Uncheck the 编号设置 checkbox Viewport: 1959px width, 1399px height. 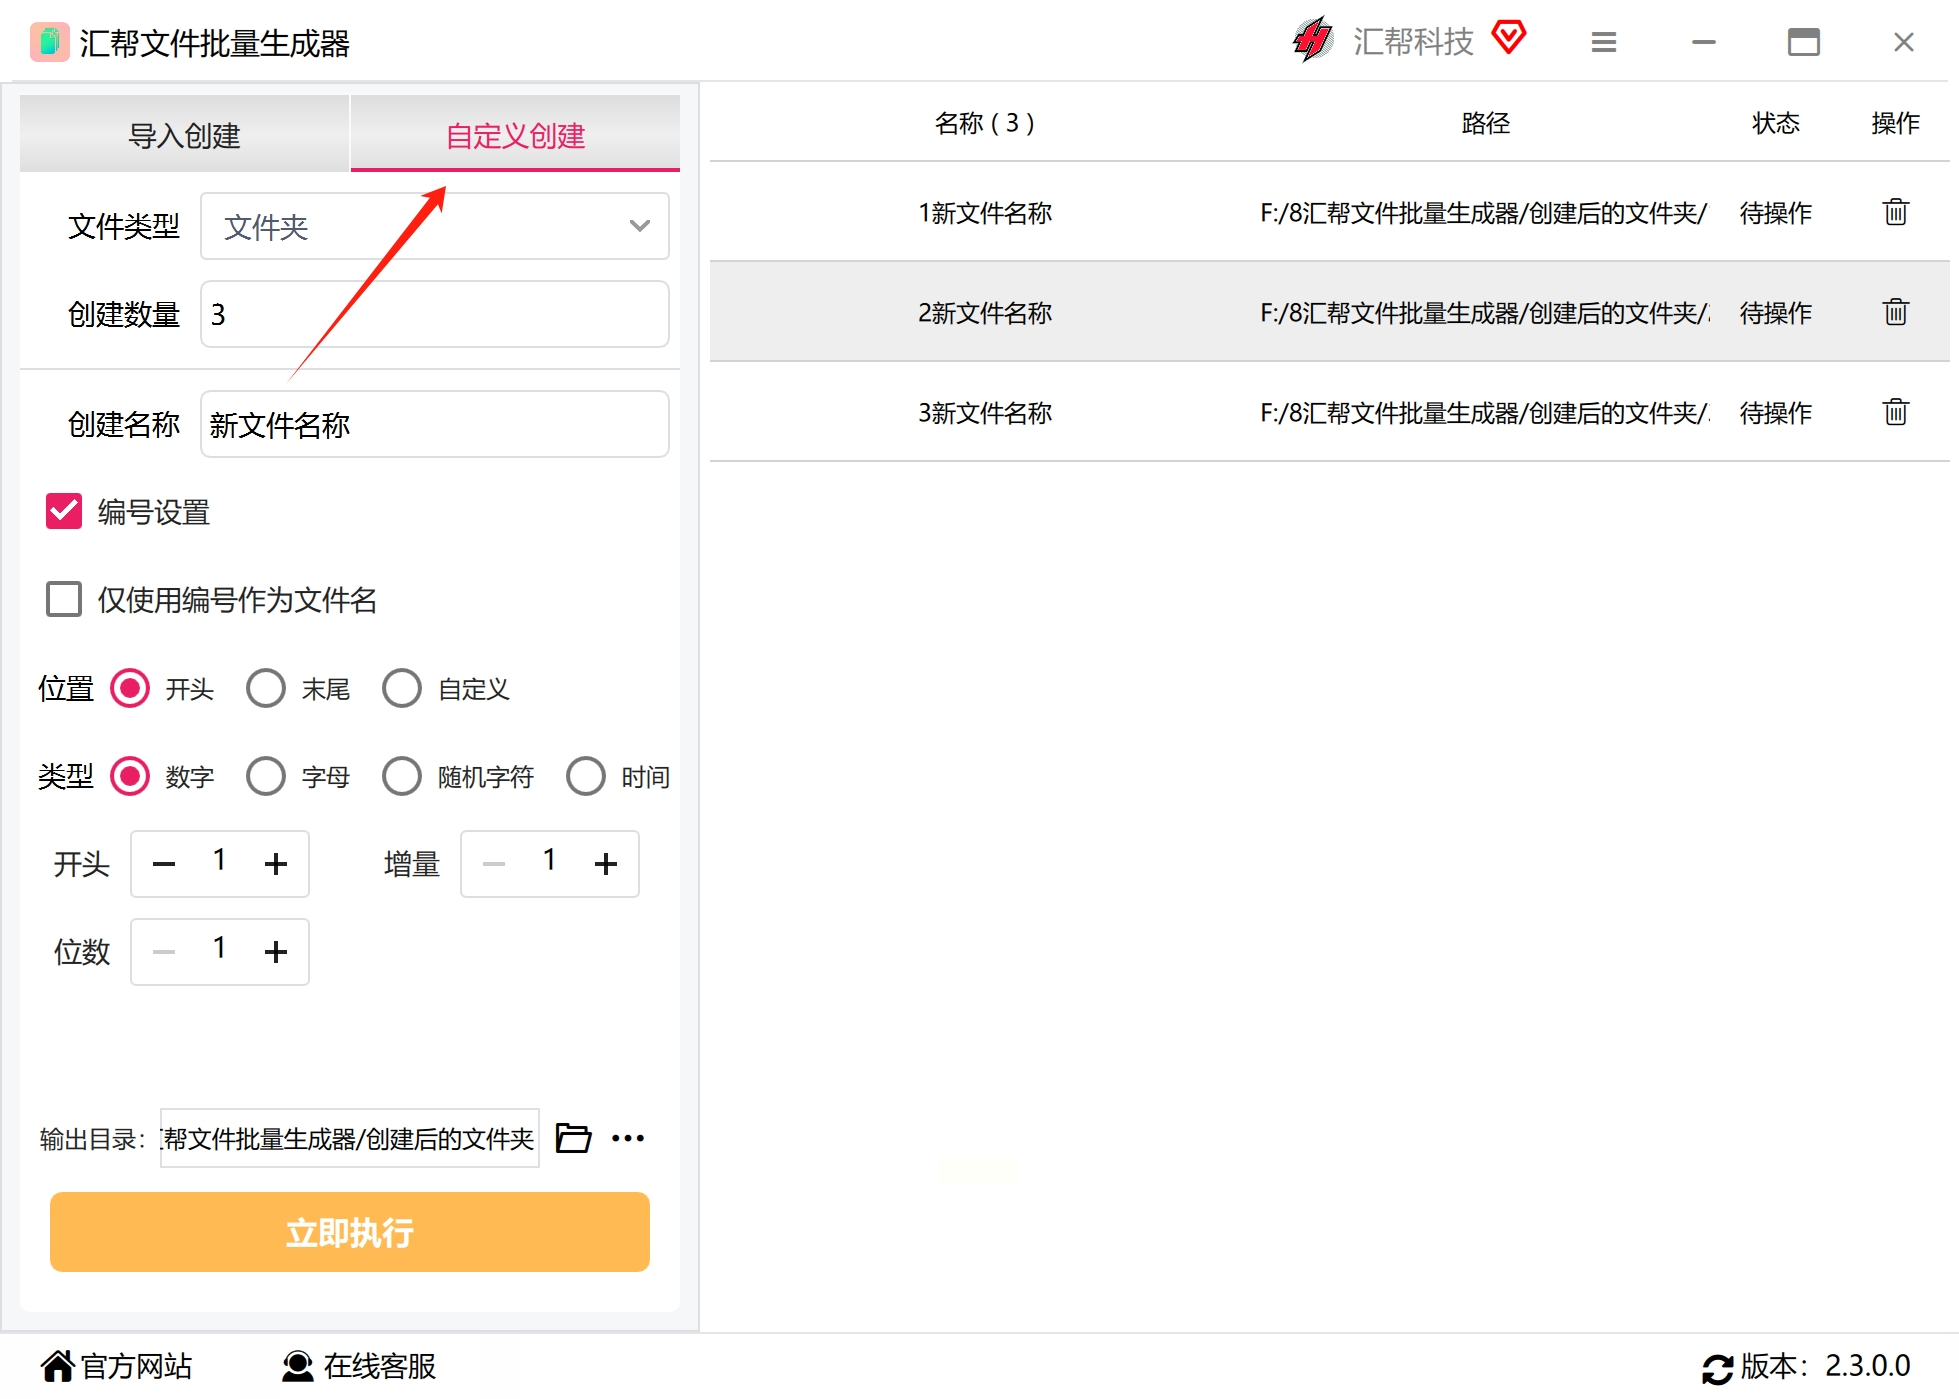pyautogui.click(x=64, y=511)
